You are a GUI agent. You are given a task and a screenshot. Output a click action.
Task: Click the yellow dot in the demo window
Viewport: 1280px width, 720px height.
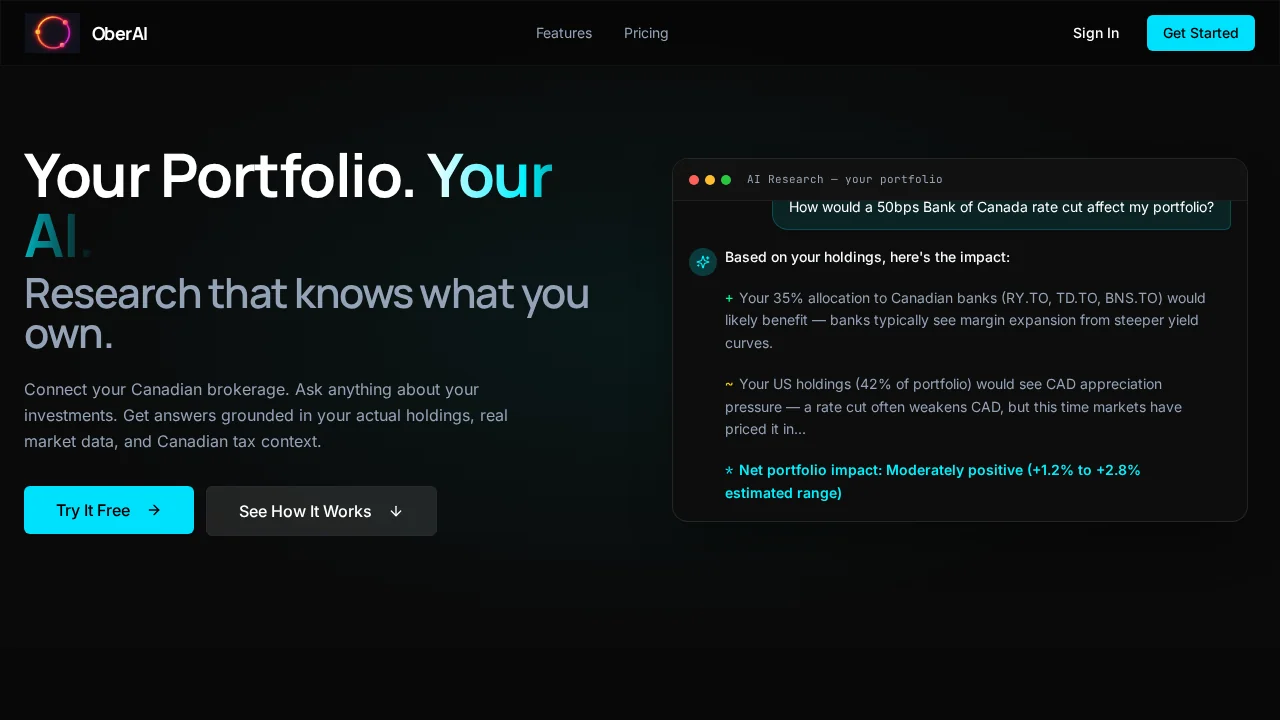[710, 180]
